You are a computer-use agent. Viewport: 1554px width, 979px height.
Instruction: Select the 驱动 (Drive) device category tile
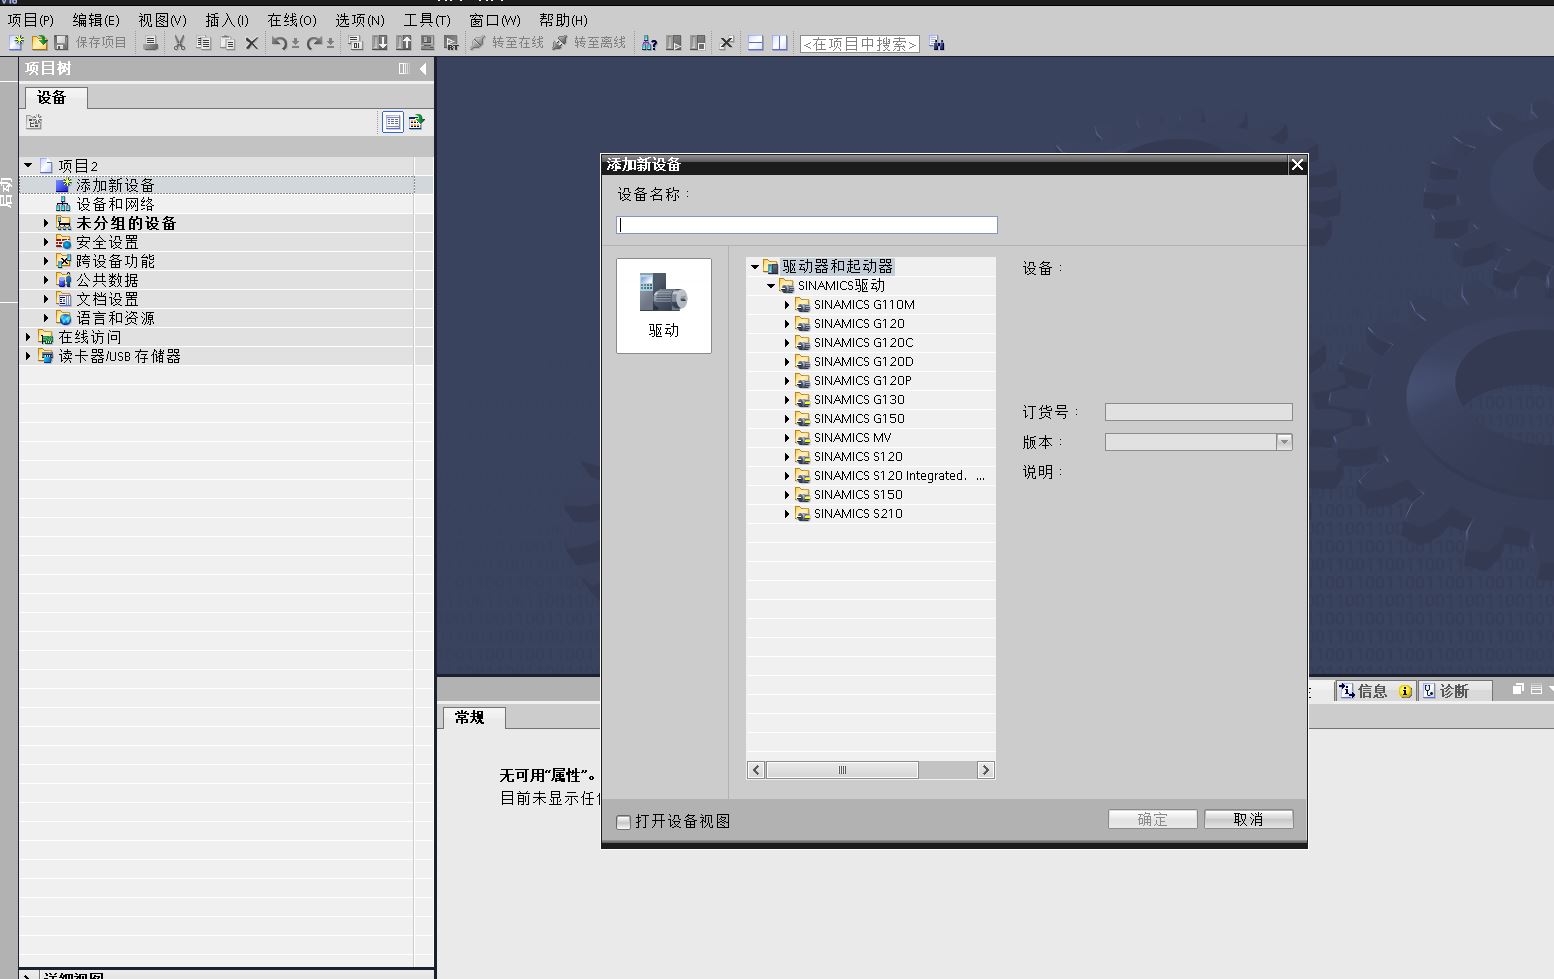(663, 305)
